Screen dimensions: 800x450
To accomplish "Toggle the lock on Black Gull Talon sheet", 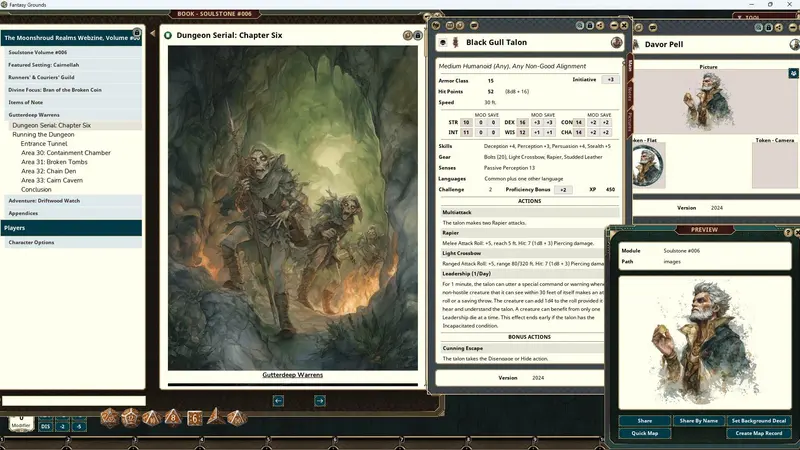I will pyautogui.click(x=590, y=26).
